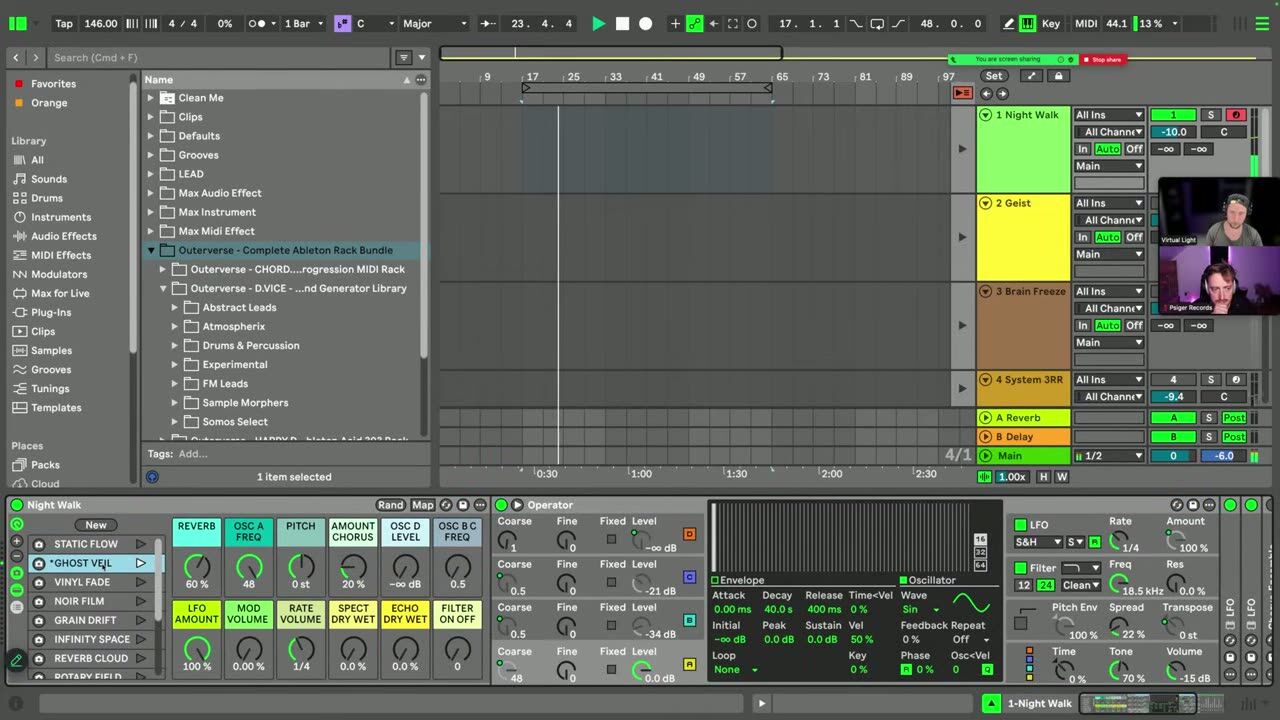Jump to next locator
1280x720 pixels.
pos(1002,93)
